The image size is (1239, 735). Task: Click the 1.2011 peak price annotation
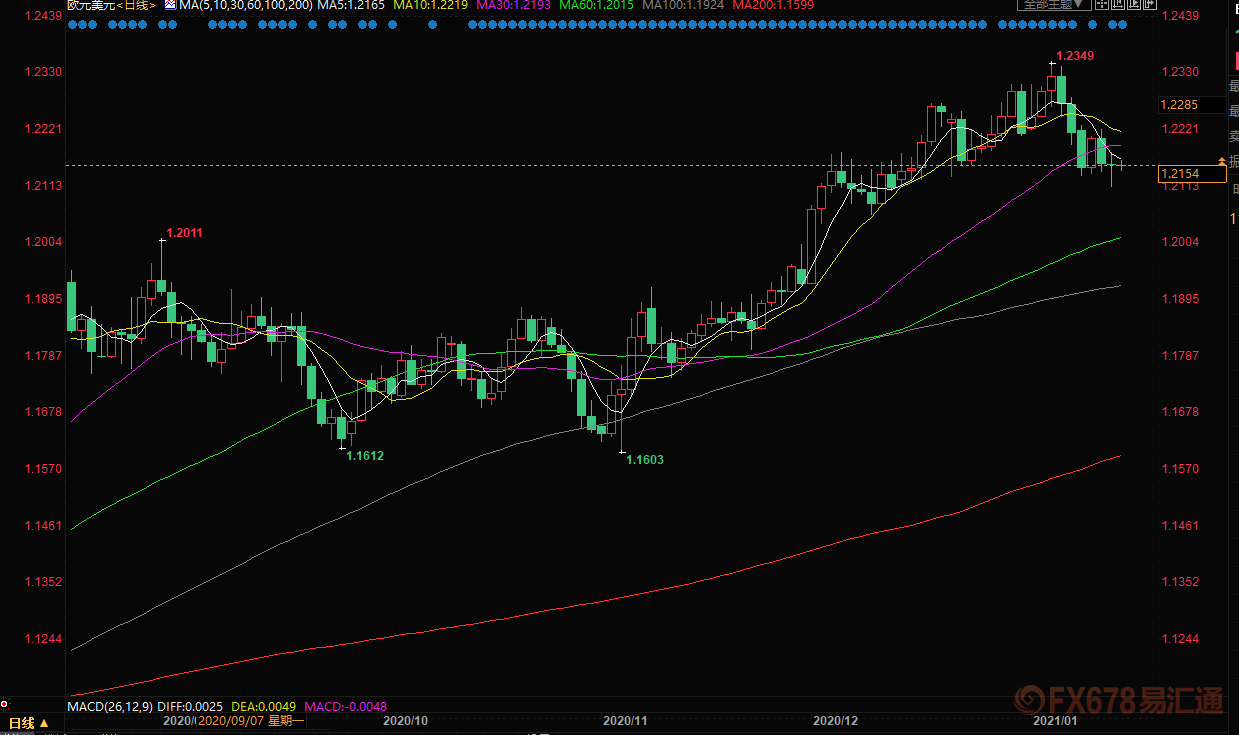coord(184,233)
